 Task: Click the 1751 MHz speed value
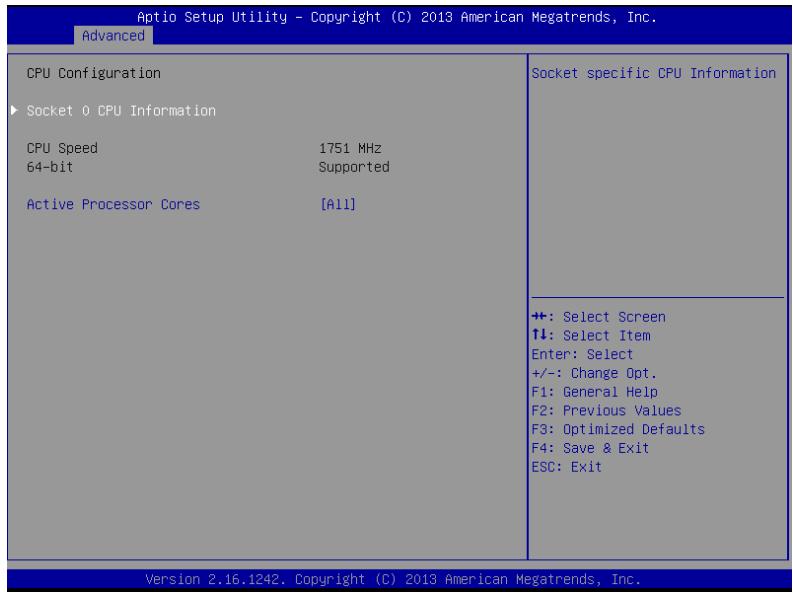(350, 148)
